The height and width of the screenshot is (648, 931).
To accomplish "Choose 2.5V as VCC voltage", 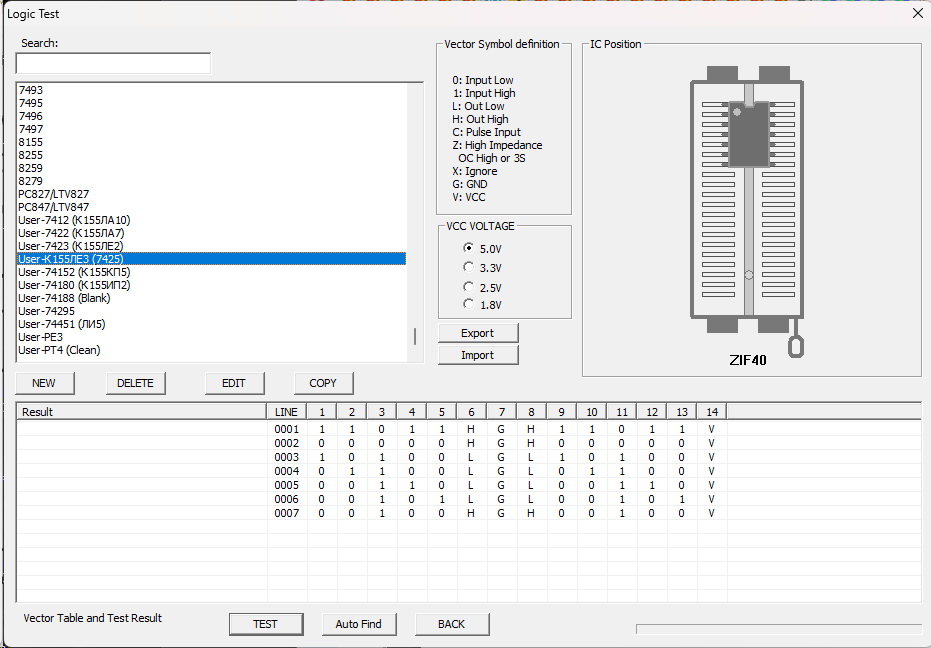I will 469,287.
